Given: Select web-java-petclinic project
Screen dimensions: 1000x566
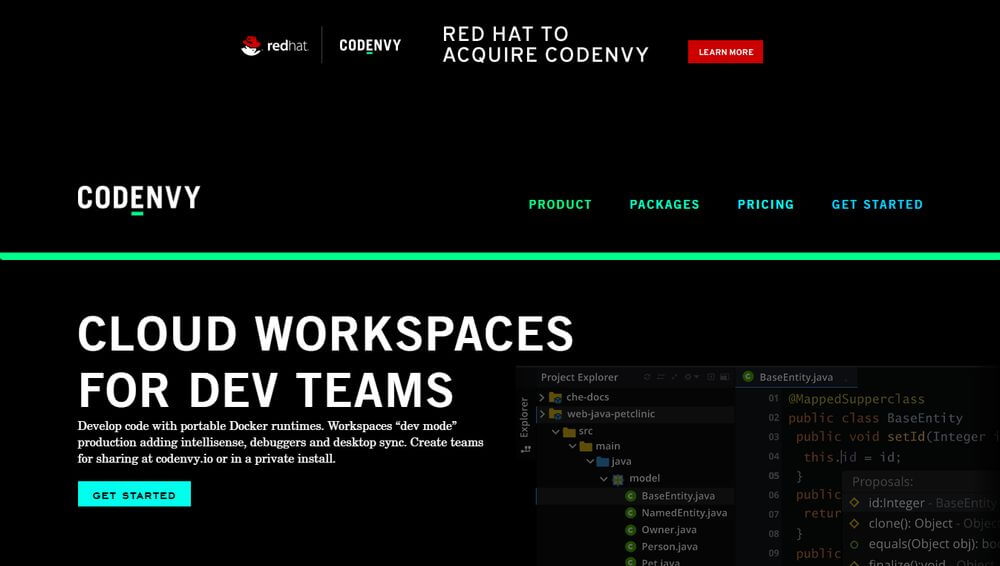Looking at the screenshot, I should [x=611, y=413].
